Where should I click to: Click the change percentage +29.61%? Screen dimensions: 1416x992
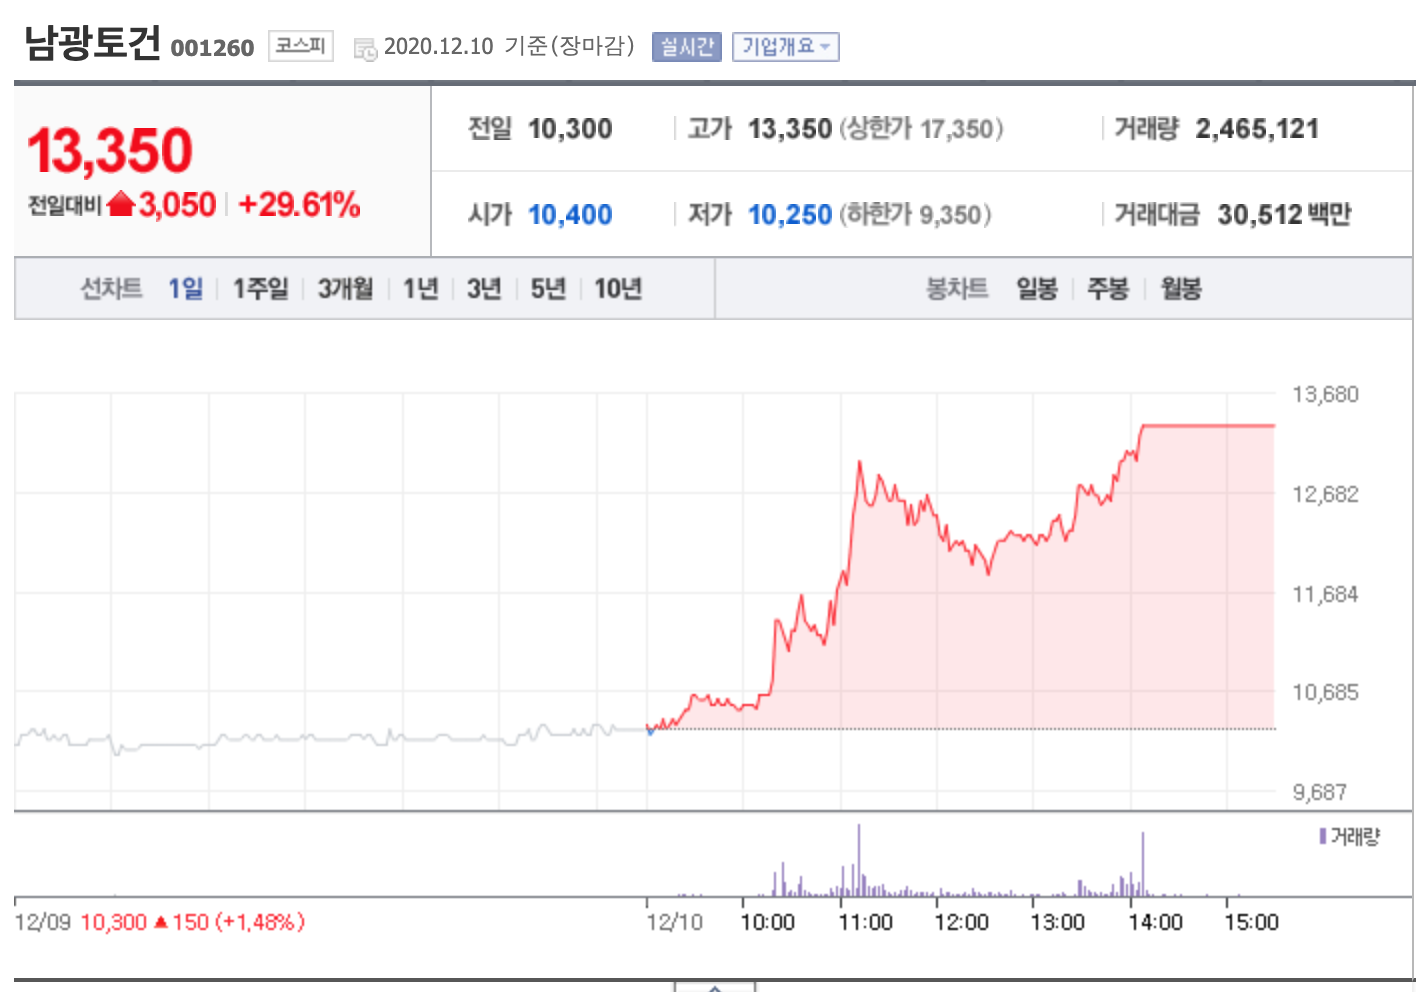point(299,205)
